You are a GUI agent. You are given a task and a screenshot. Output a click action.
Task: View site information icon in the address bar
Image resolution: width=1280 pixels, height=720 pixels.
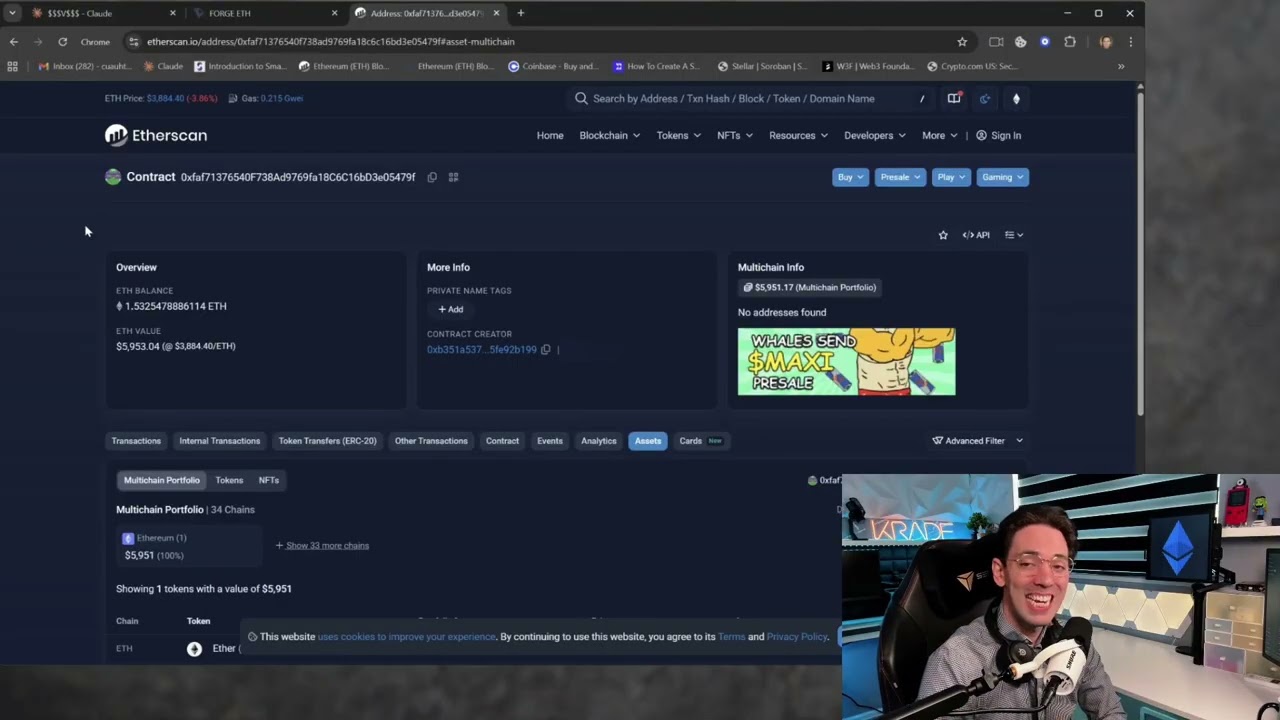133,42
